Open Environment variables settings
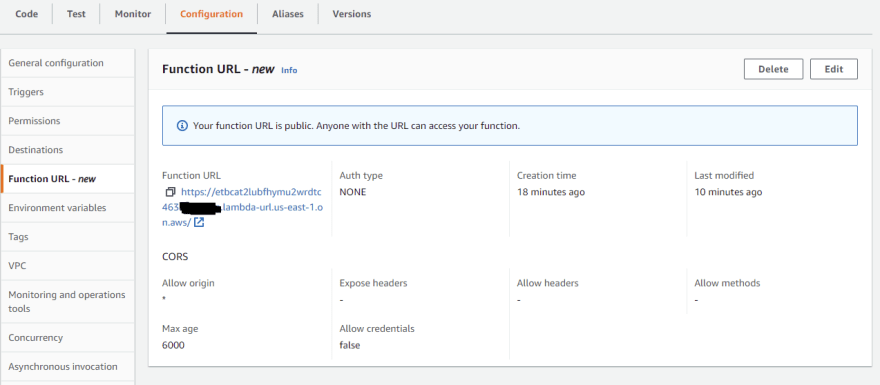The image size is (880, 385). (x=67, y=208)
